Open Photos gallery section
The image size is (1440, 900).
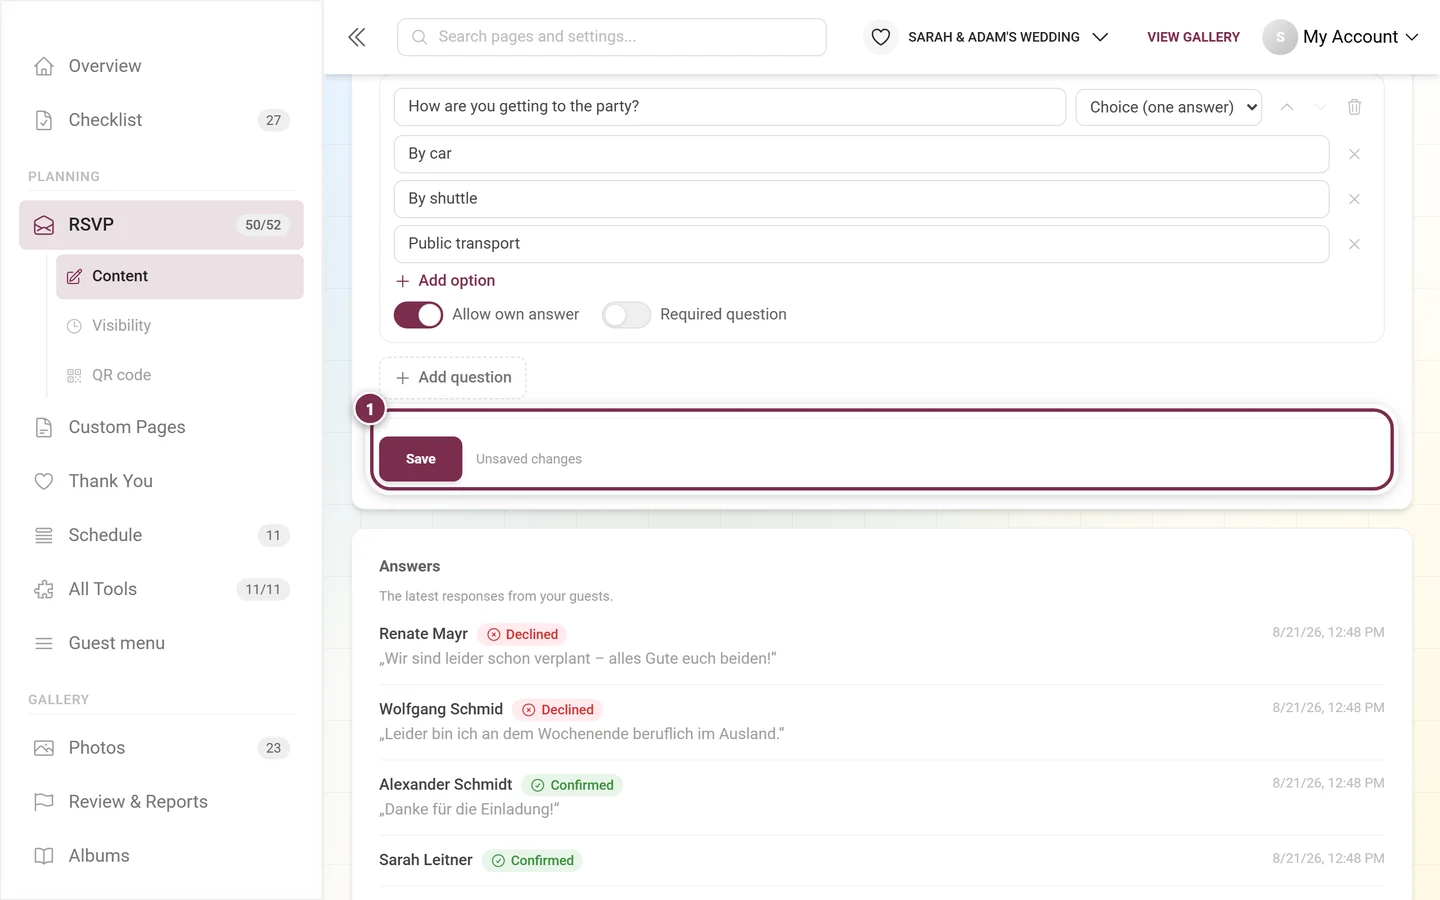coord(162,748)
